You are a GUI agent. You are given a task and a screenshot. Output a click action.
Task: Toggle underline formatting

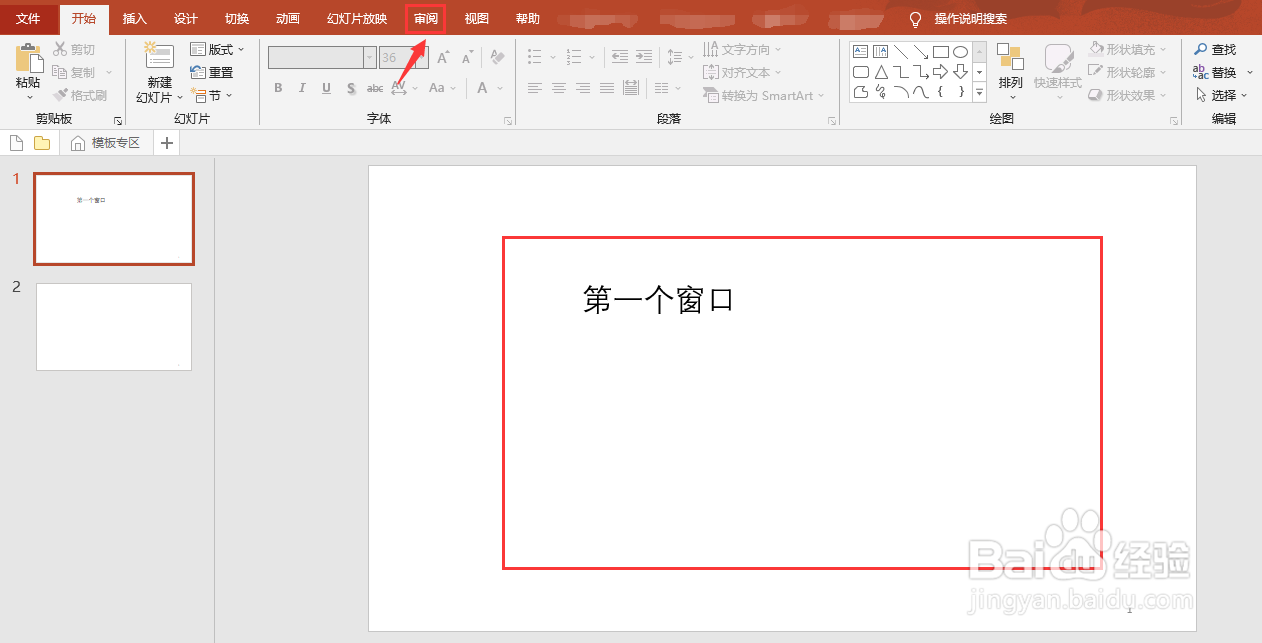point(325,88)
